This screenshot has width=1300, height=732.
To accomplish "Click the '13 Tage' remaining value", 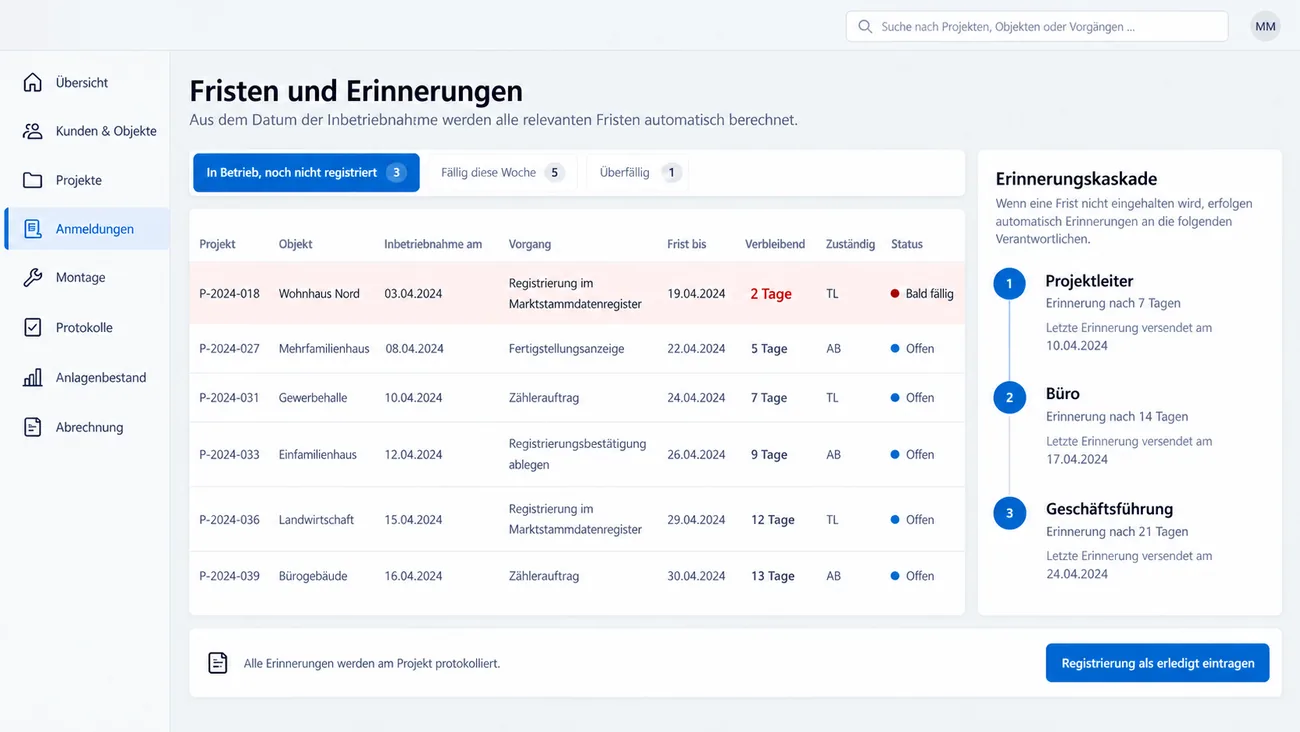I will (773, 576).
